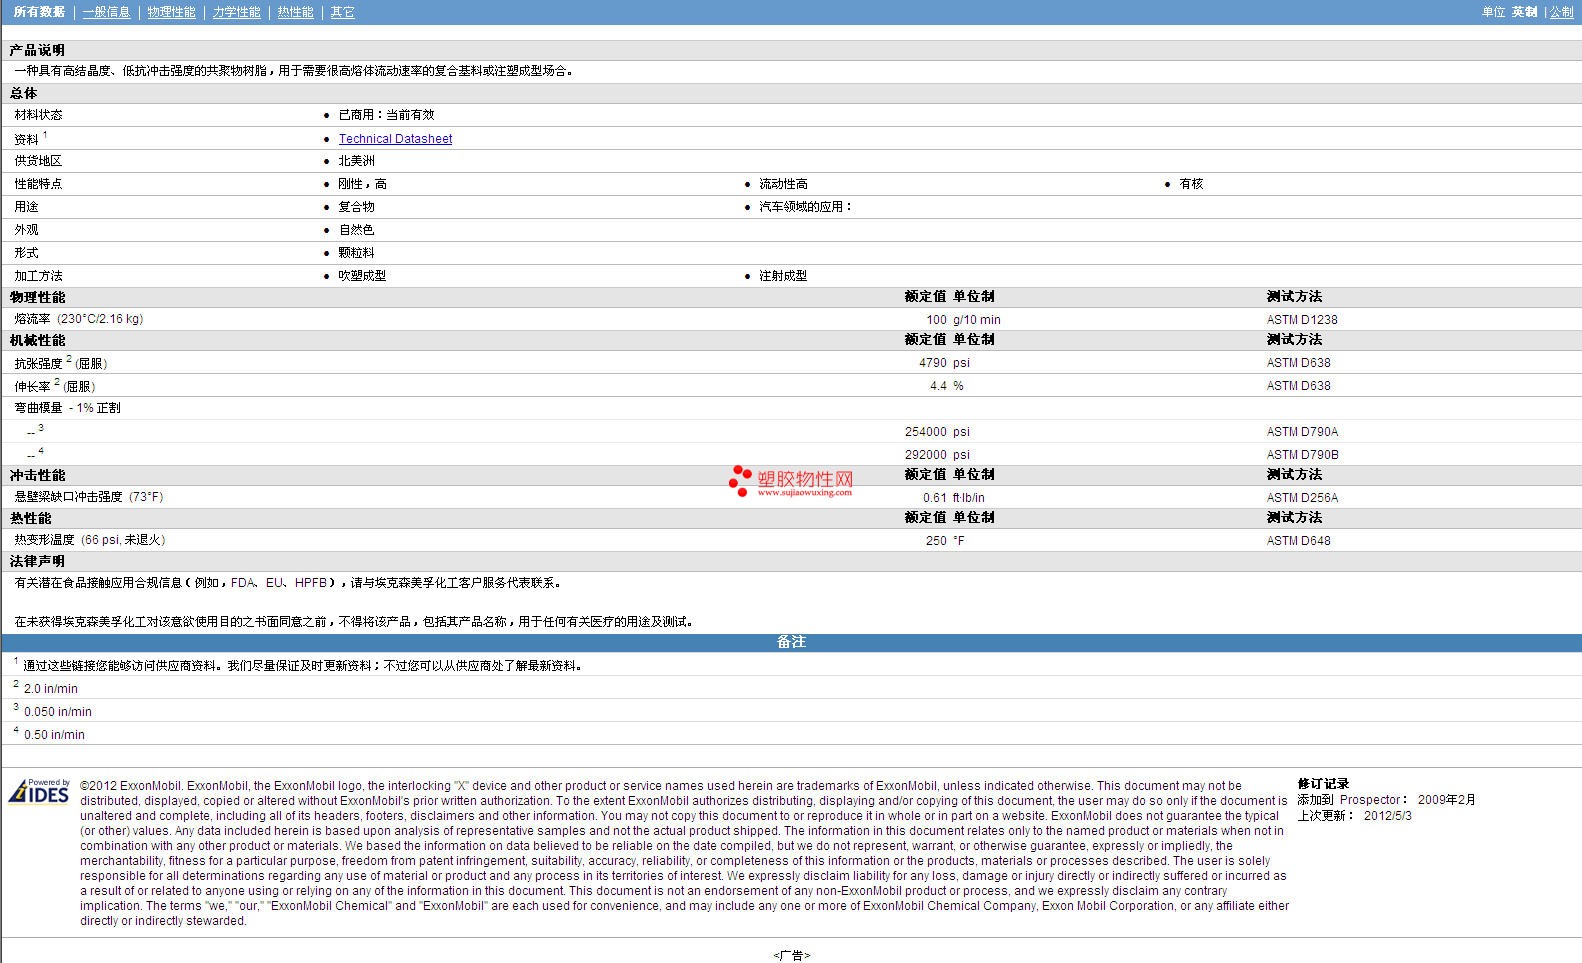This screenshot has width=1582, height=963.
Task: Click footnote 0.050 in/min
Action: tap(58, 712)
